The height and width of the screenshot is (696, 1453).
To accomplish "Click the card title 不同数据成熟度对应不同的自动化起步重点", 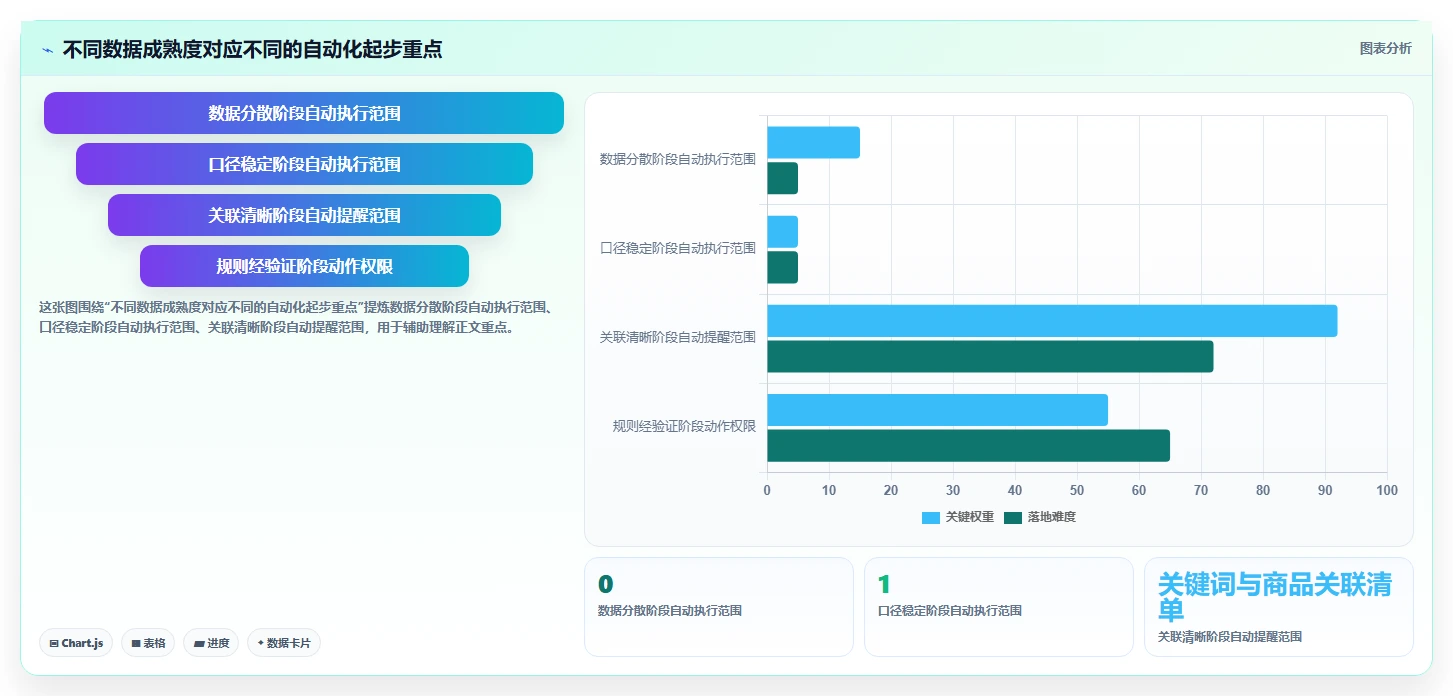I will tap(252, 49).
